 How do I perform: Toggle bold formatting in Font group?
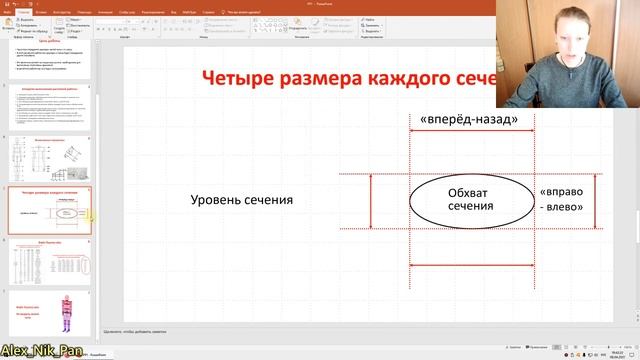[x=98, y=29]
